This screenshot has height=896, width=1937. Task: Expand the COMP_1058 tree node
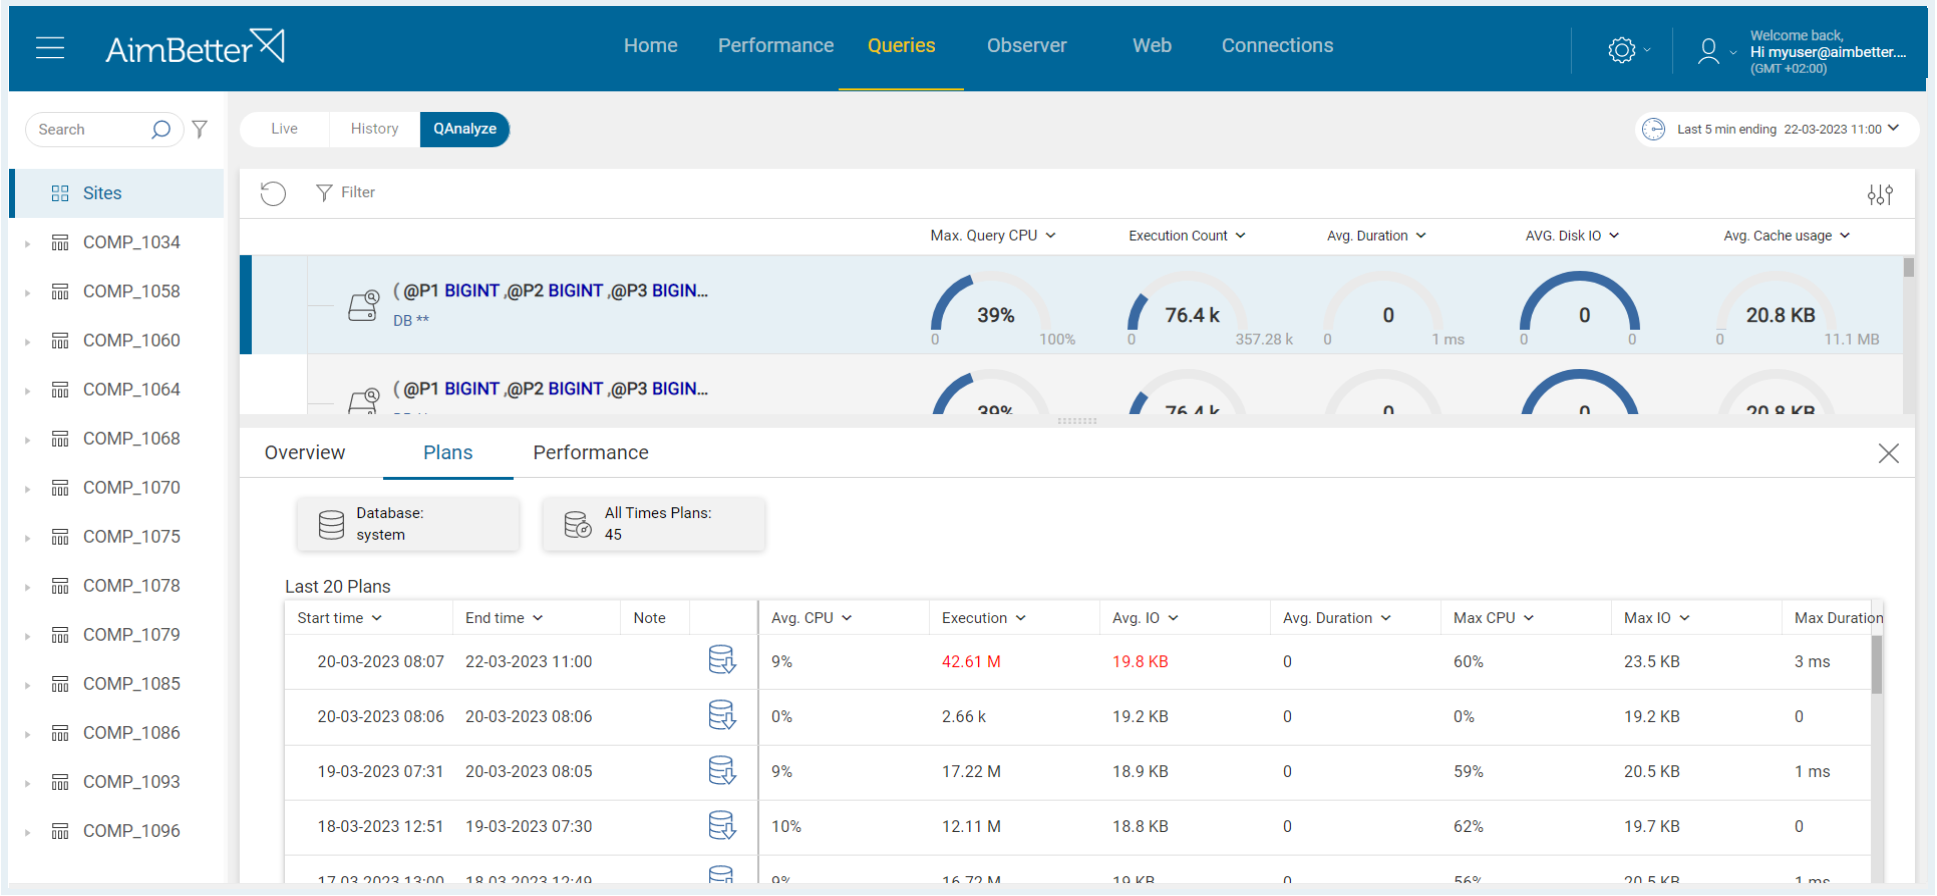click(27, 292)
